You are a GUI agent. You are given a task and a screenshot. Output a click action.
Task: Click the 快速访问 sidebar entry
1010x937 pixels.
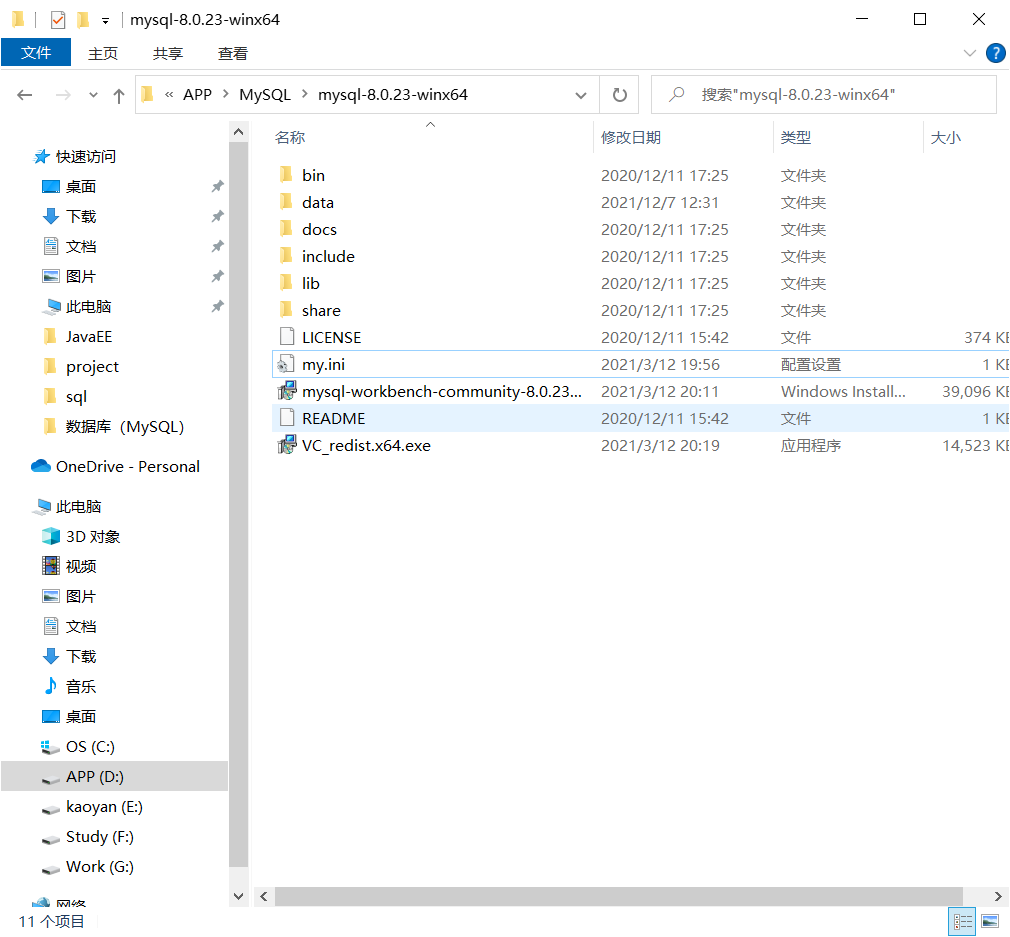coord(86,156)
